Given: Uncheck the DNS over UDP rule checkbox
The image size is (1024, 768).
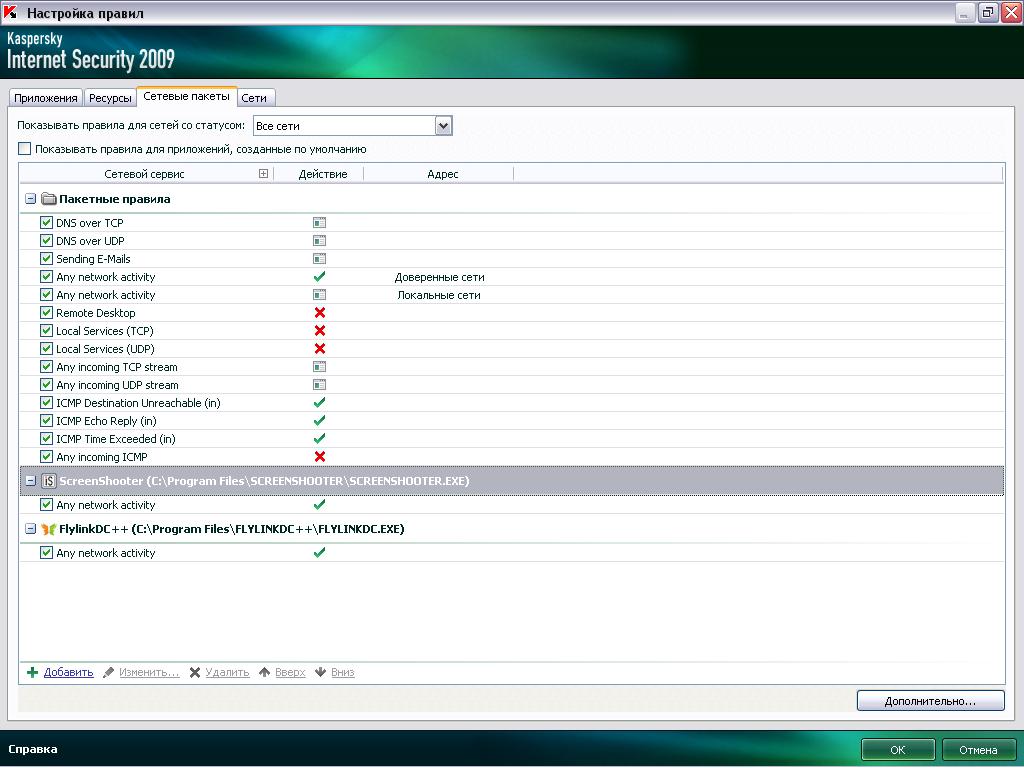Looking at the screenshot, I should pos(46,241).
